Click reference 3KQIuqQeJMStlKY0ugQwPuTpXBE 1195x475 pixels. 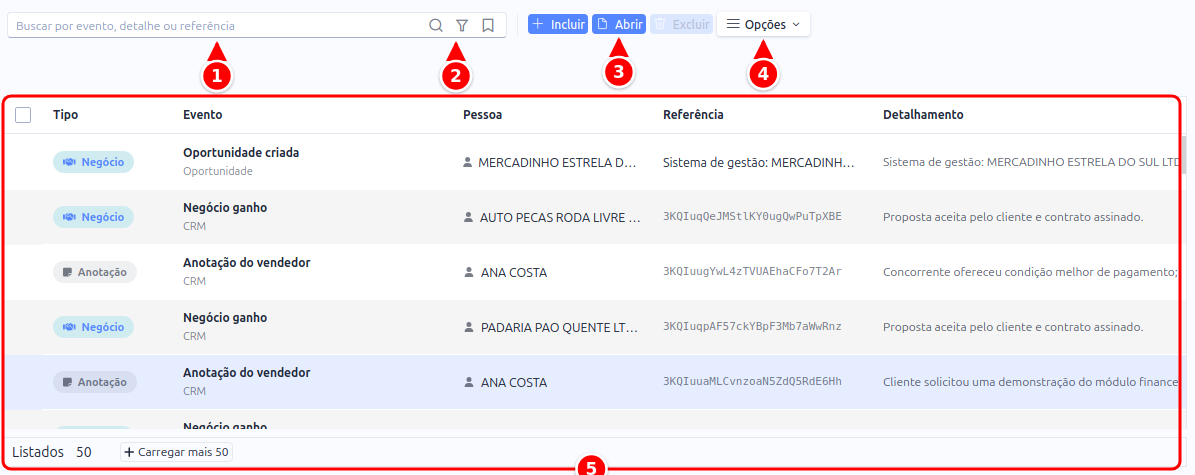752,216
